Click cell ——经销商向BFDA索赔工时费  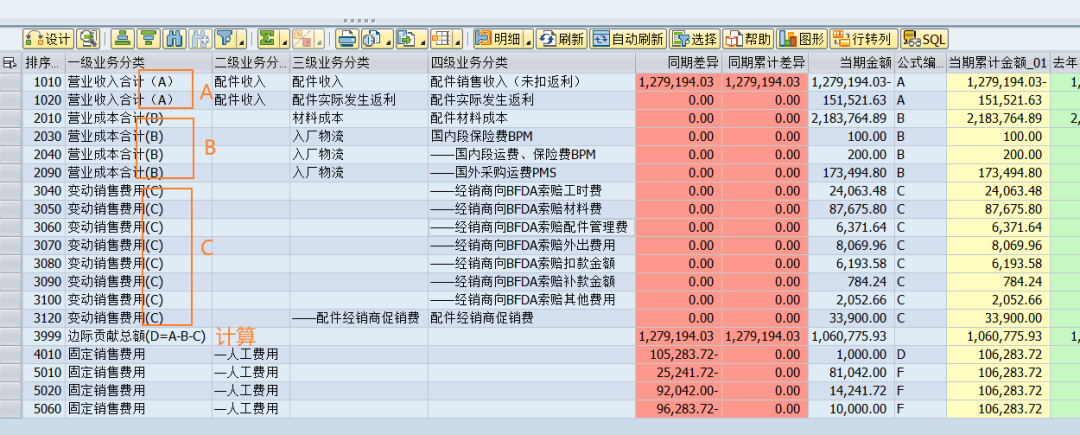[532, 191]
